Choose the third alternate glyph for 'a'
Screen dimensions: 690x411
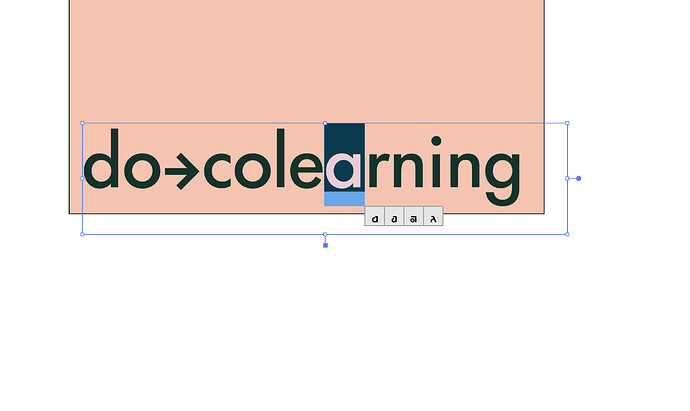pos(414,217)
